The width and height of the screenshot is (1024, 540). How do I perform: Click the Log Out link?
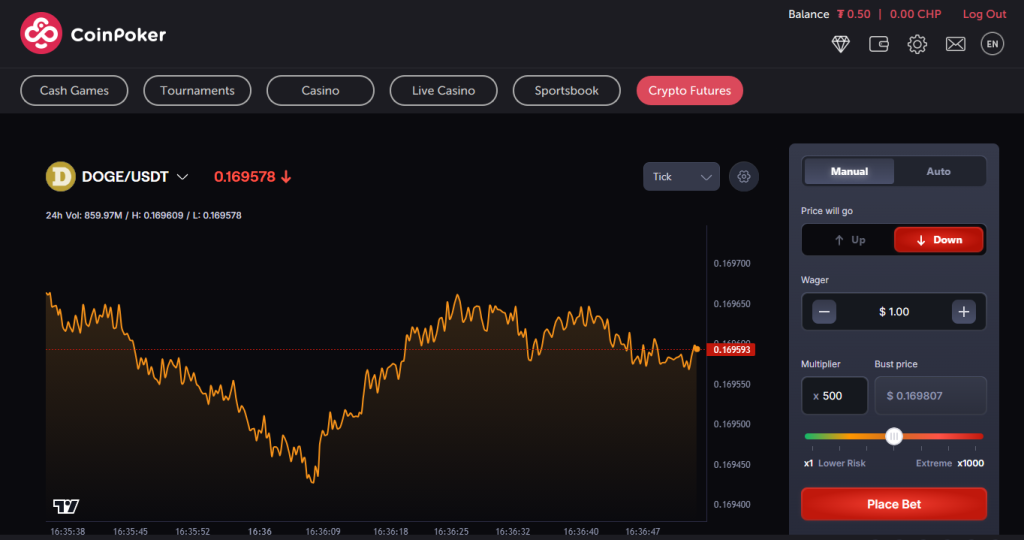pos(984,14)
